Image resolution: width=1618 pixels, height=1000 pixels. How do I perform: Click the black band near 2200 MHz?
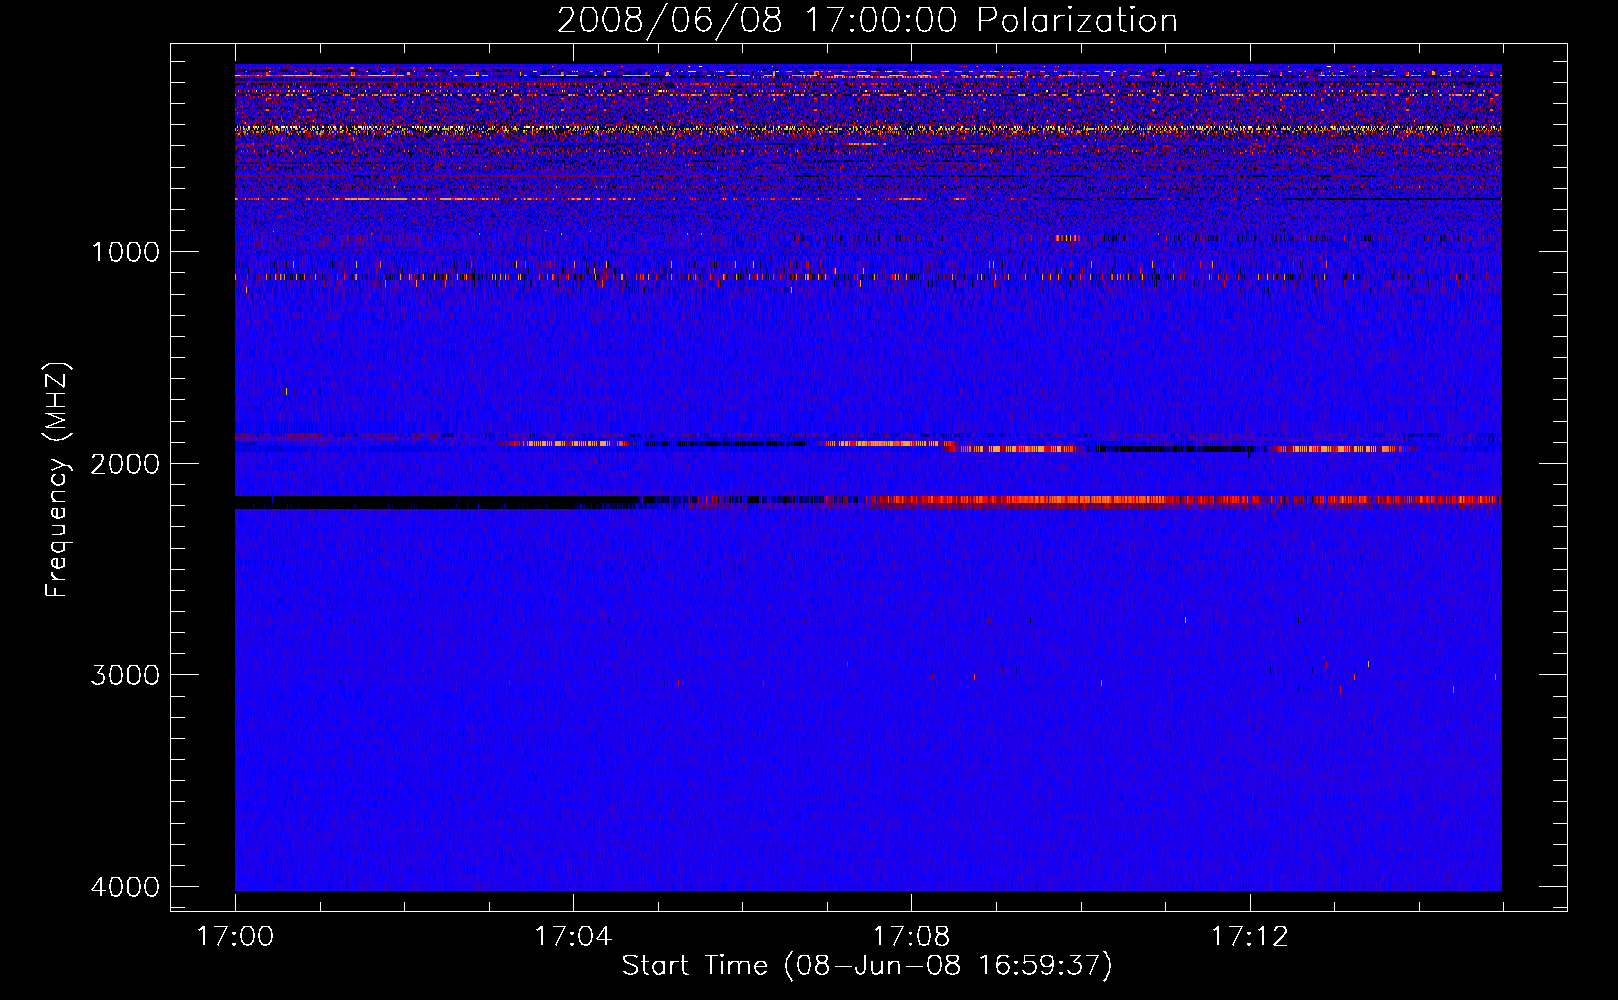437,502
